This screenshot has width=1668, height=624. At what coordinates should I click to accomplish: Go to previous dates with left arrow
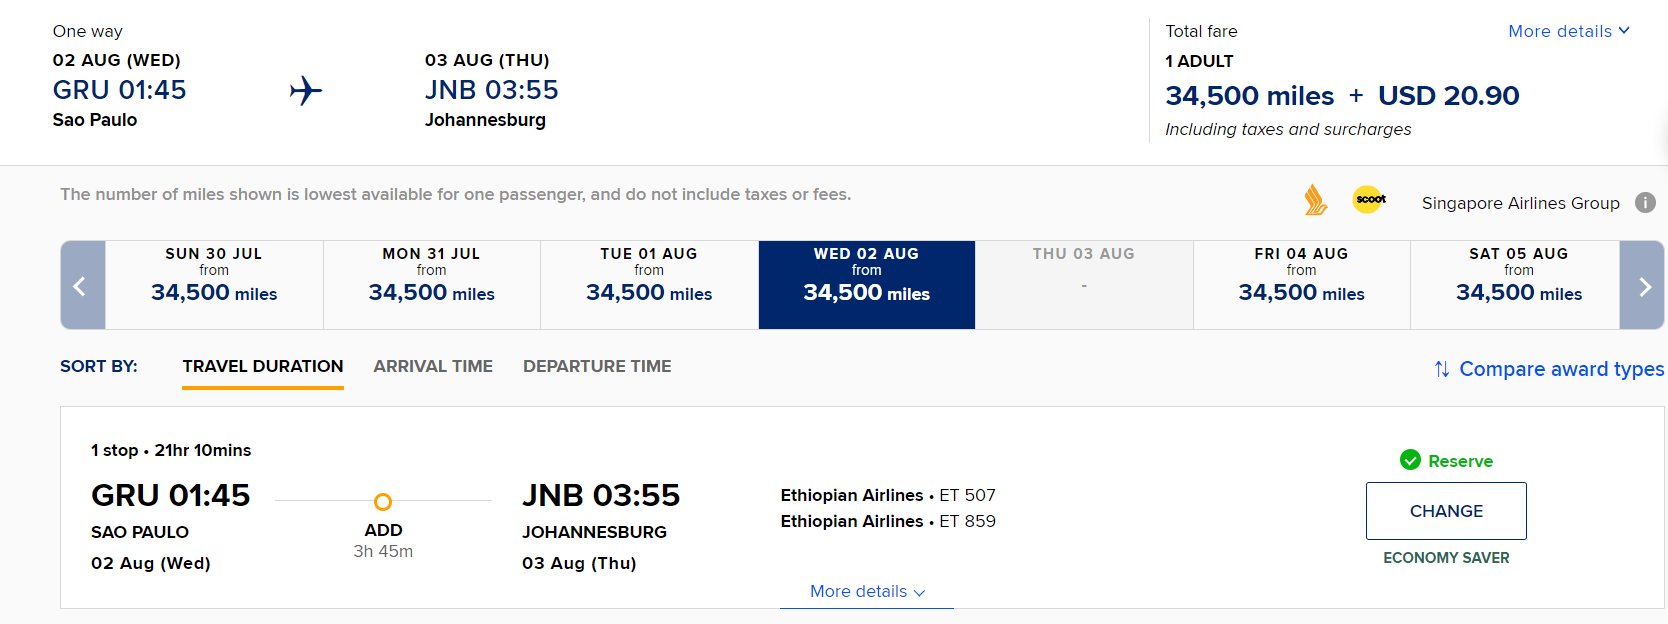82,285
